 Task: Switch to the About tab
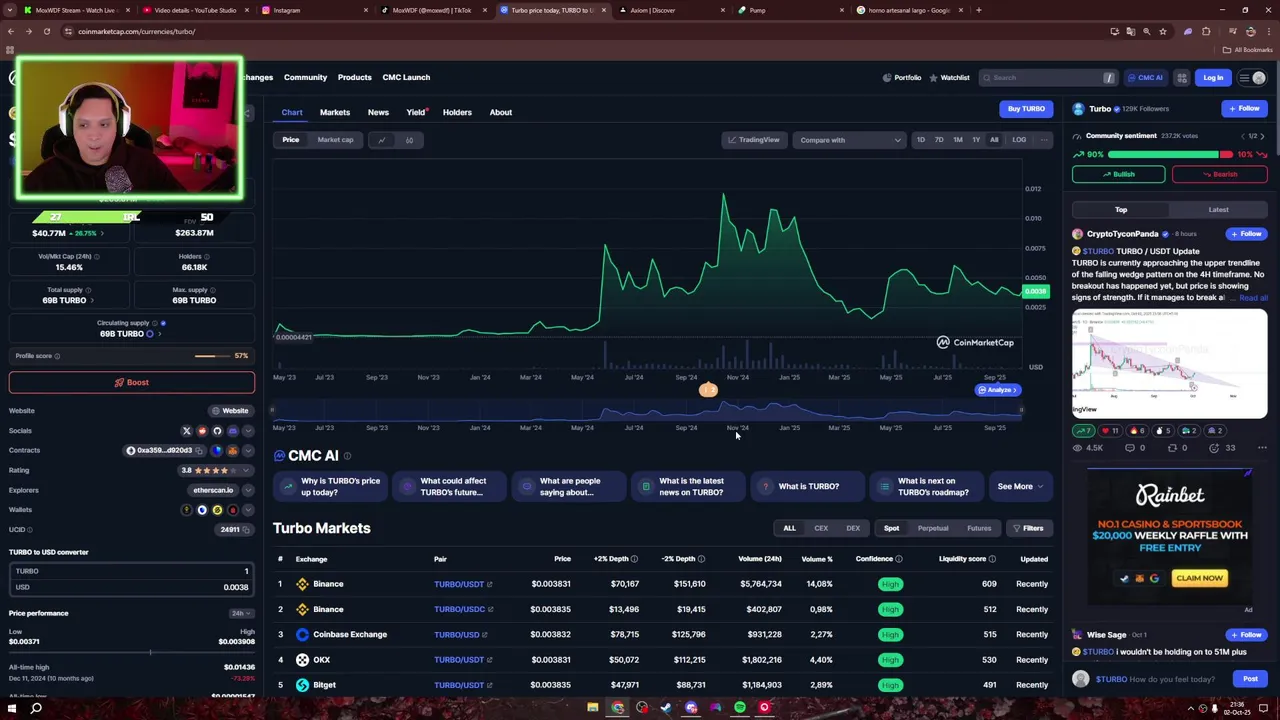(x=500, y=112)
